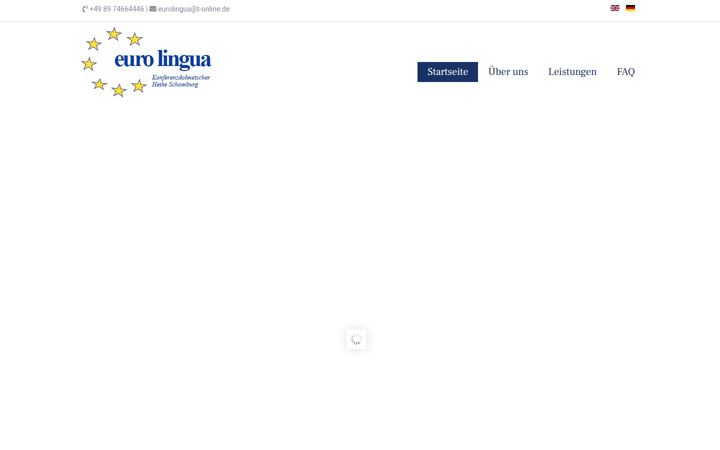Viewport: 720px width, 450px height.
Task: Open the Über uns page
Action: coord(508,72)
